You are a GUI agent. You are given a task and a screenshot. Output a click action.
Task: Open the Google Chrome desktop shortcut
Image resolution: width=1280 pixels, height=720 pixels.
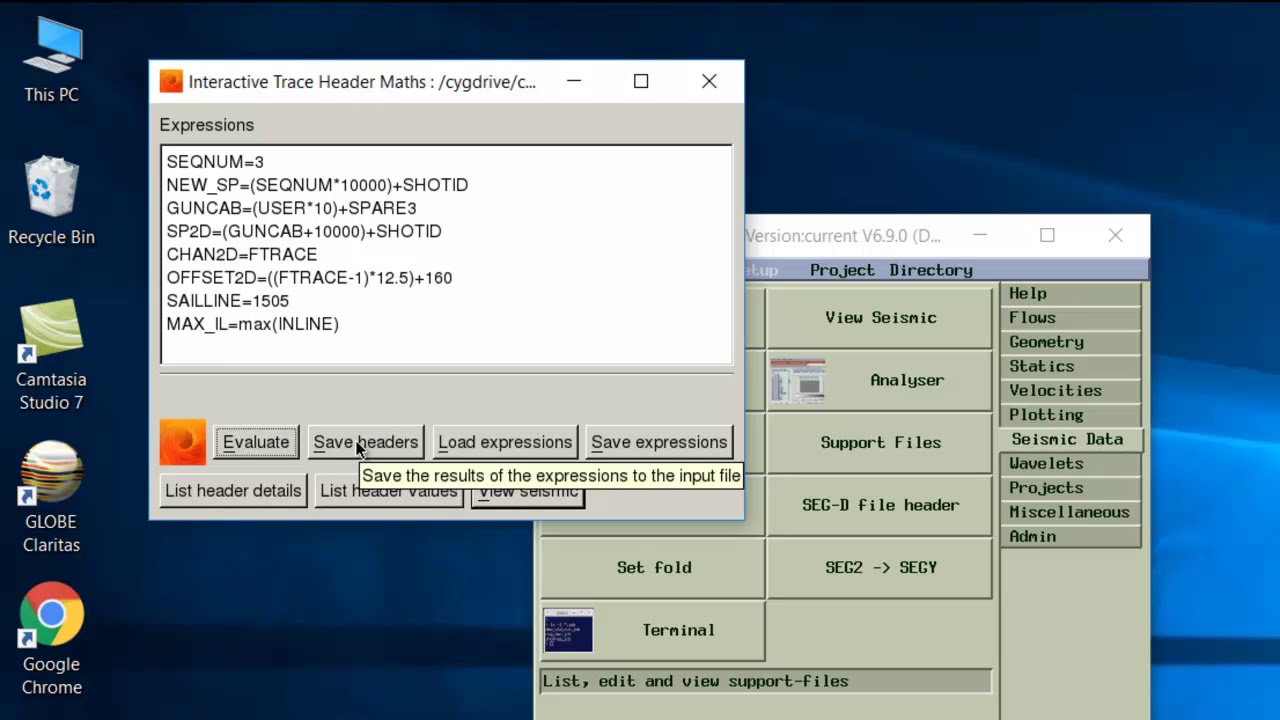tap(51, 640)
